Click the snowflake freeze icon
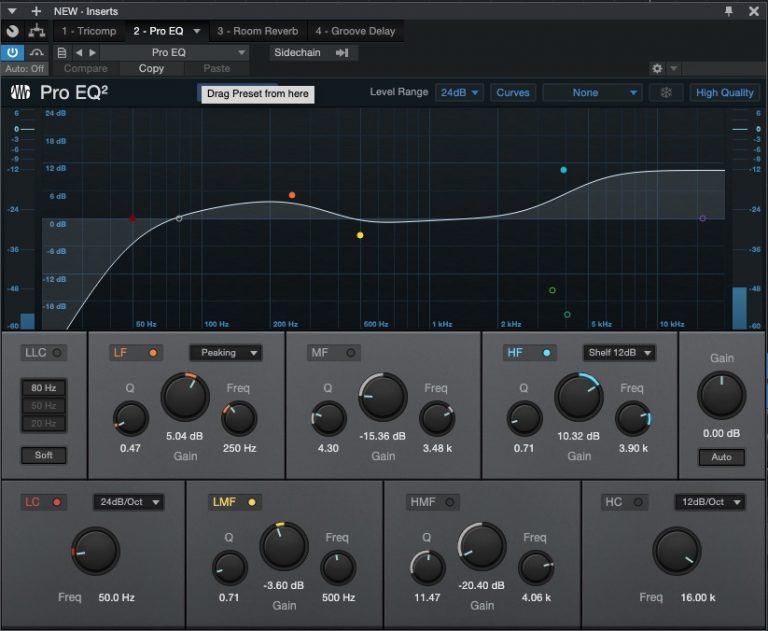Image resolution: width=768 pixels, height=631 pixels. (666, 93)
